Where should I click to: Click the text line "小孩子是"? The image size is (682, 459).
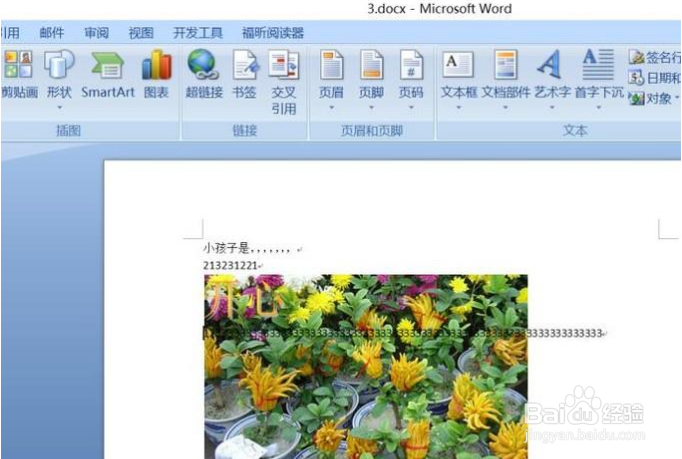[226, 248]
